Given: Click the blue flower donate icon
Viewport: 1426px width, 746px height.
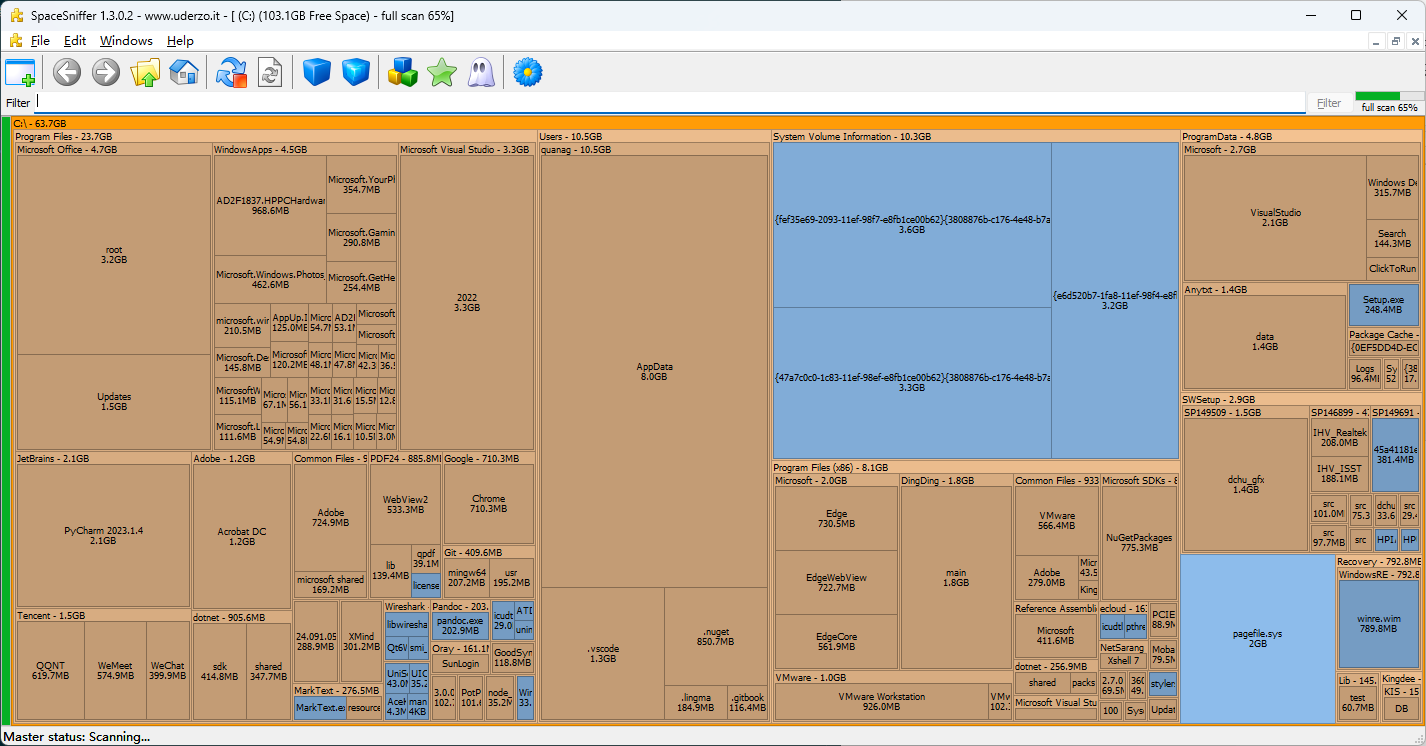Looking at the screenshot, I should click(x=527, y=73).
